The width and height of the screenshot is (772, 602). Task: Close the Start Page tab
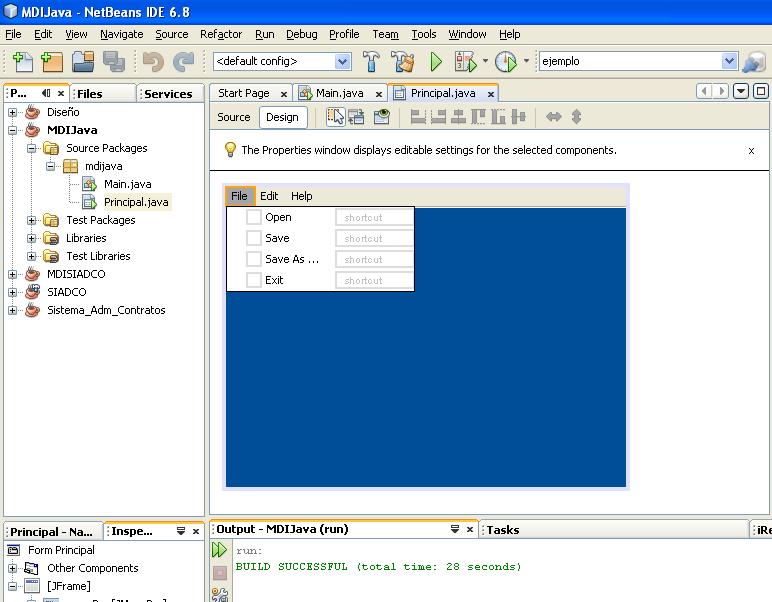(284, 94)
